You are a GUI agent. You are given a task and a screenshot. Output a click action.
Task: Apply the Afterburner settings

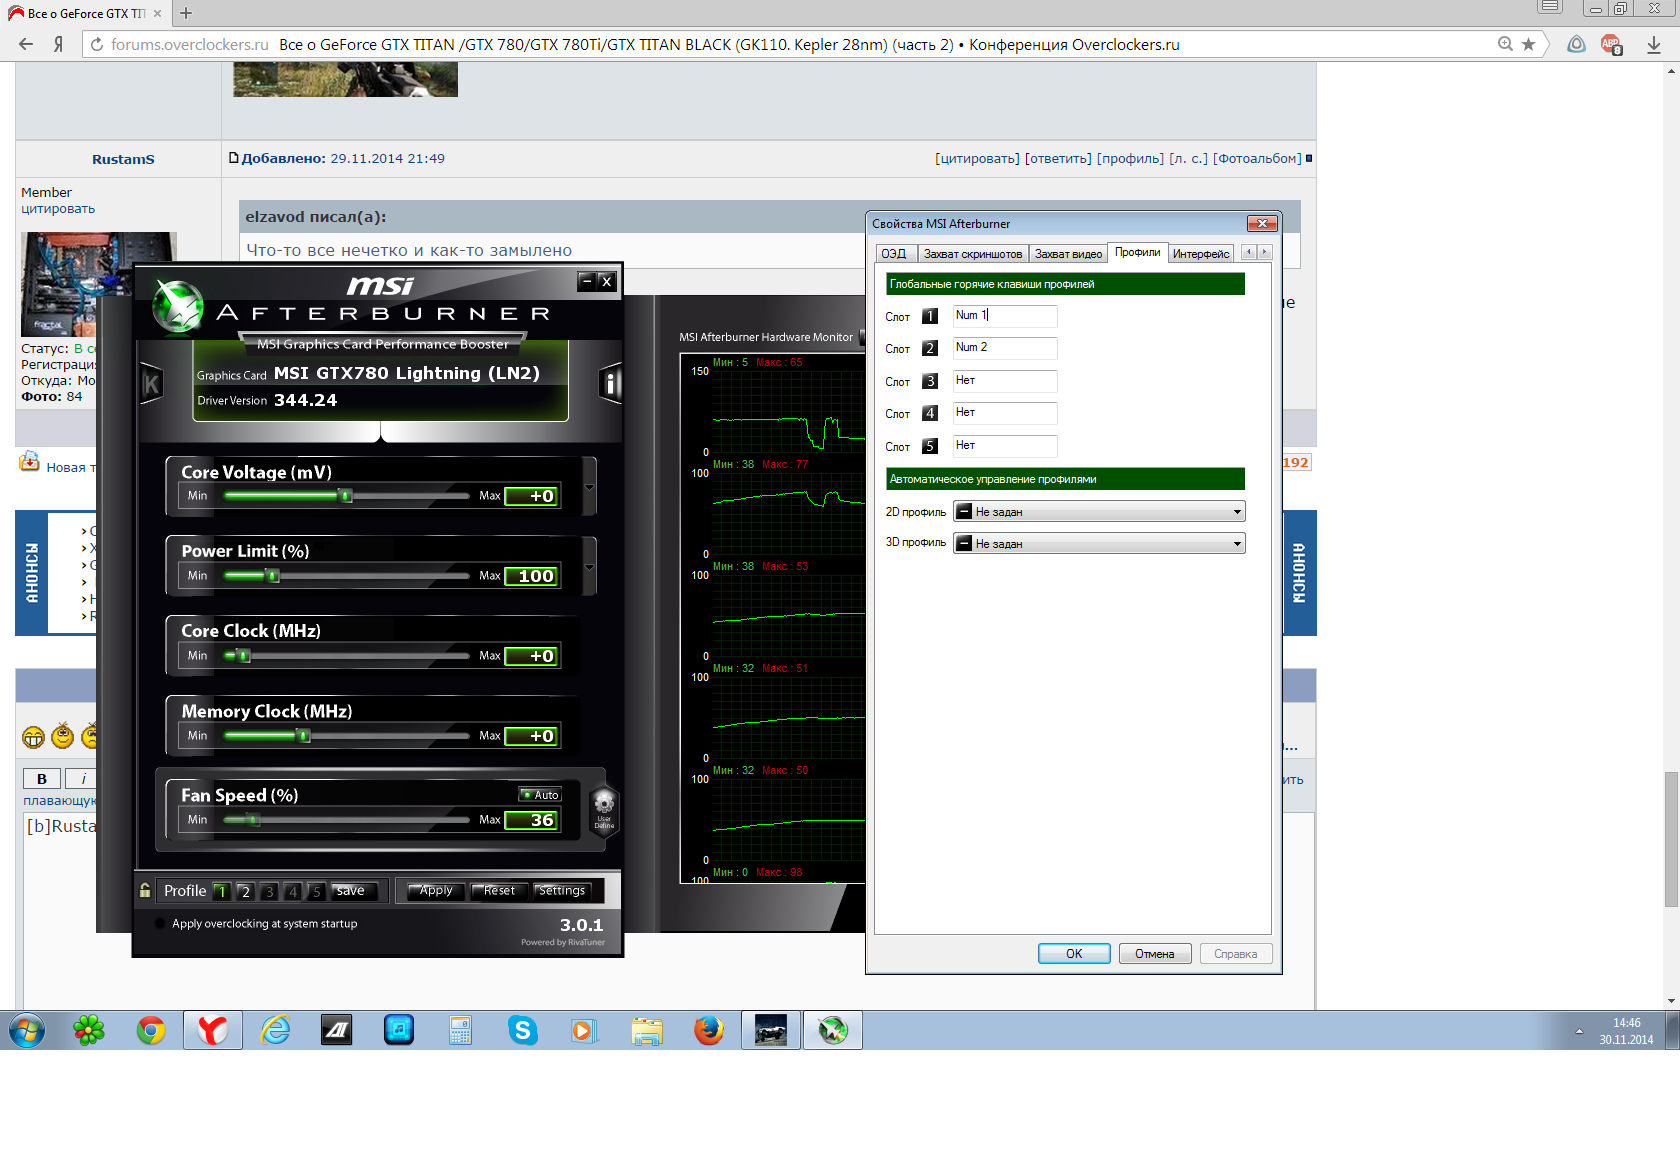(435, 891)
